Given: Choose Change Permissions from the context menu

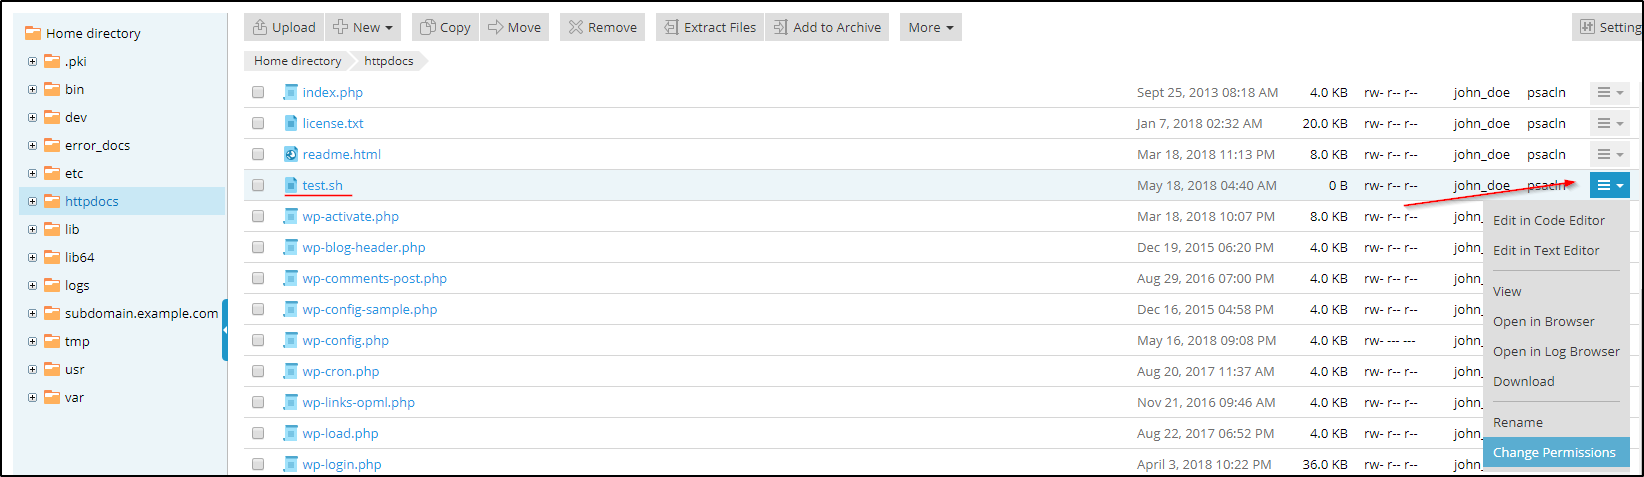Looking at the screenshot, I should [x=1554, y=452].
